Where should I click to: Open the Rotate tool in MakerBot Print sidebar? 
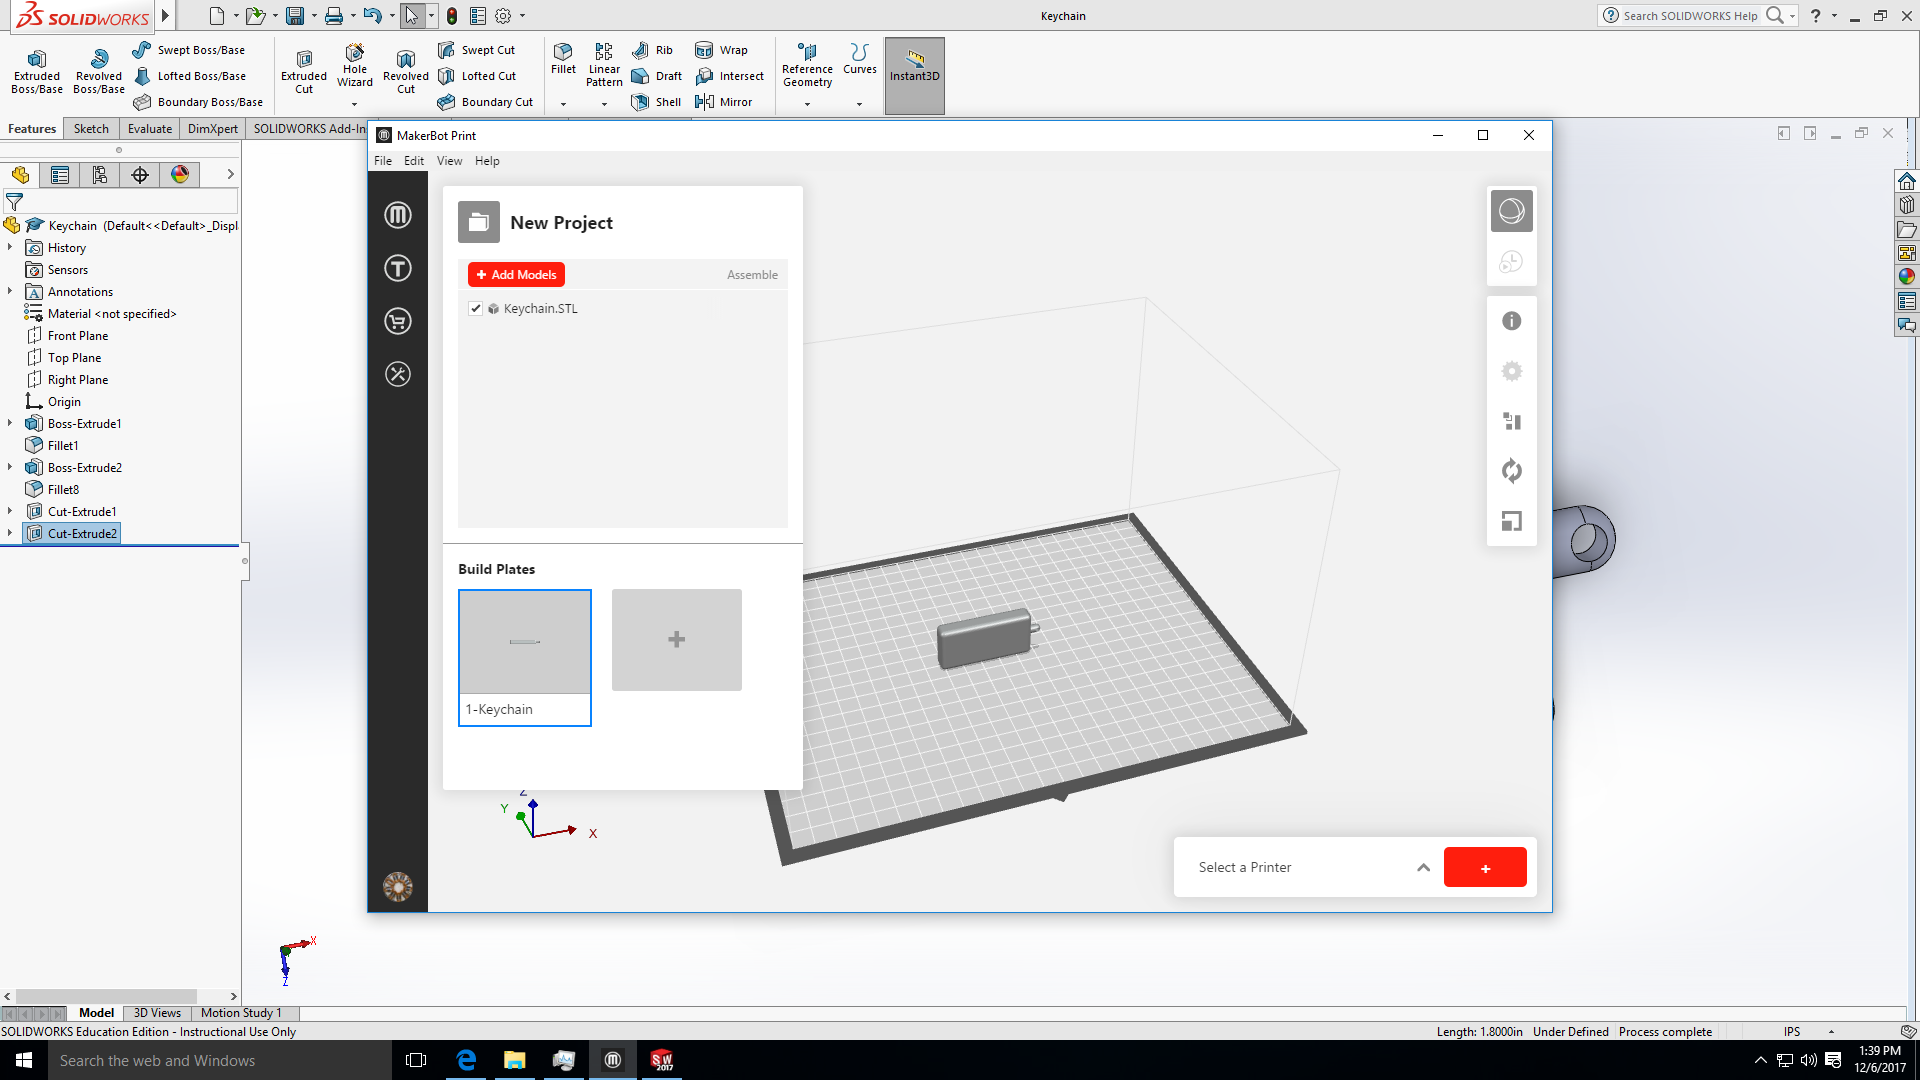1511,471
